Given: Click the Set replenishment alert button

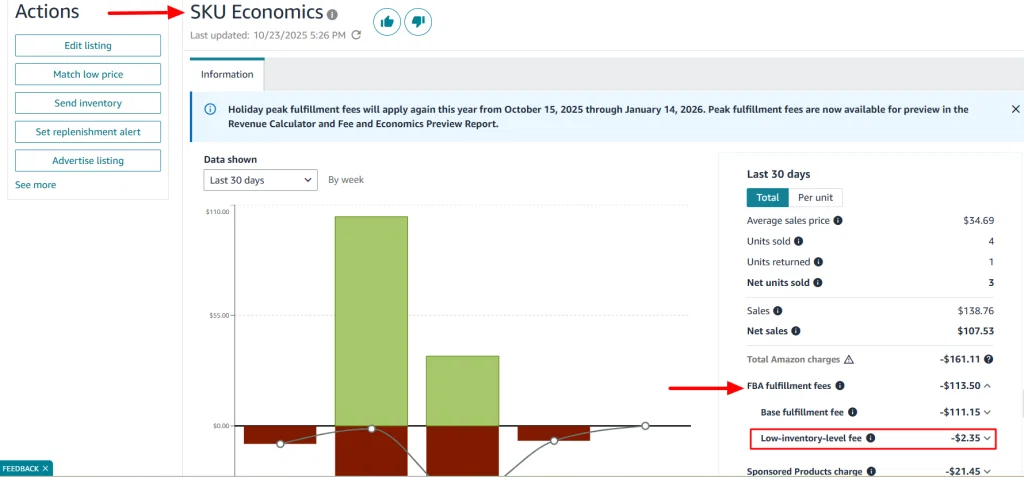Looking at the screenshot, I should tap(88, 132).
